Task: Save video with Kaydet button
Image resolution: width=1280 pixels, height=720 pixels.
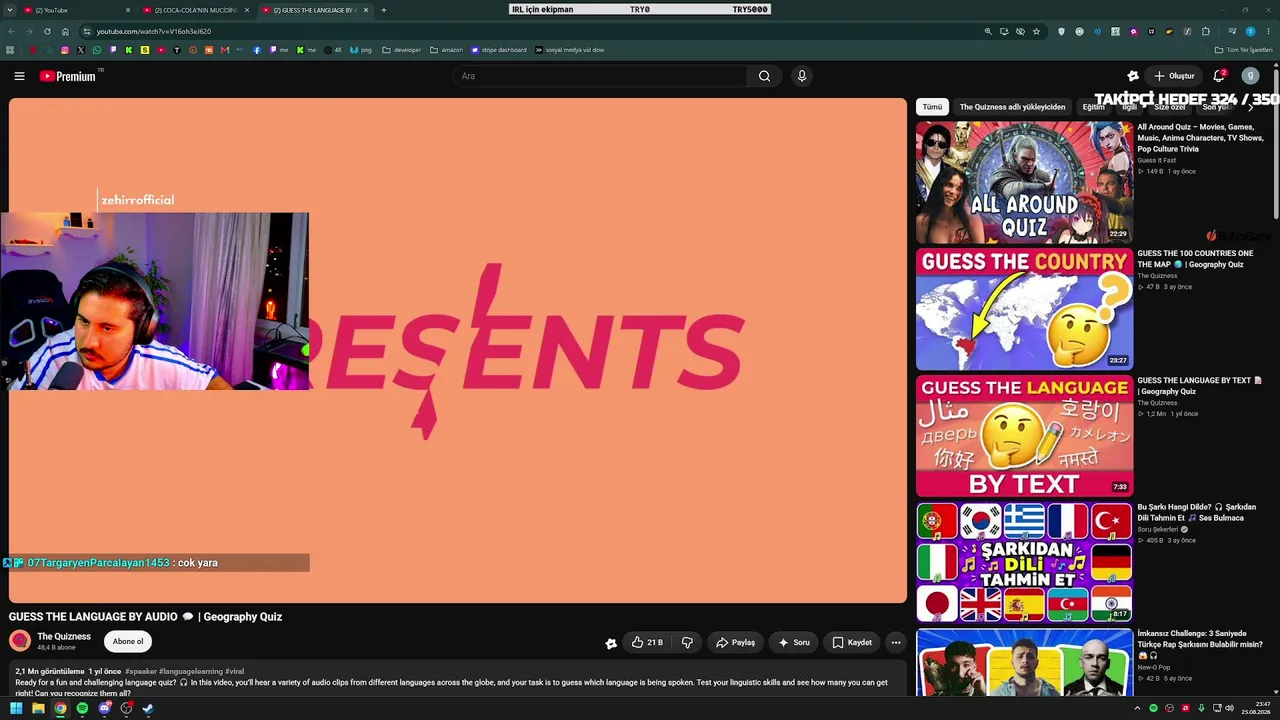Action: pos(852,643)
